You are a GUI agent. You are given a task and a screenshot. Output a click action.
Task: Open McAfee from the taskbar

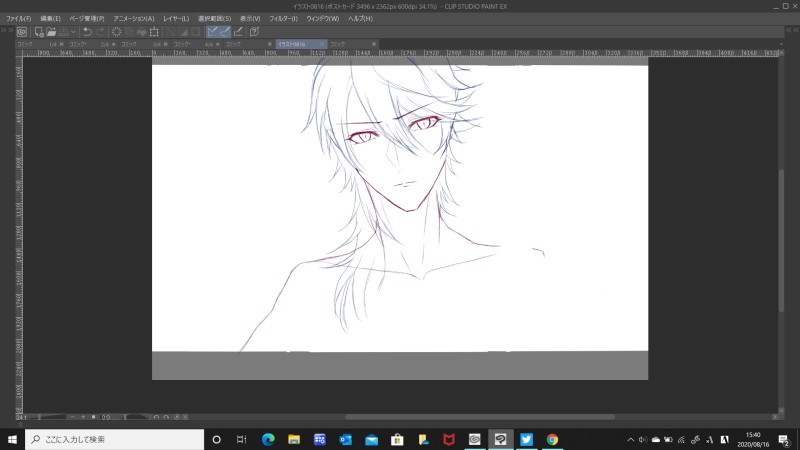pos(449,439)
